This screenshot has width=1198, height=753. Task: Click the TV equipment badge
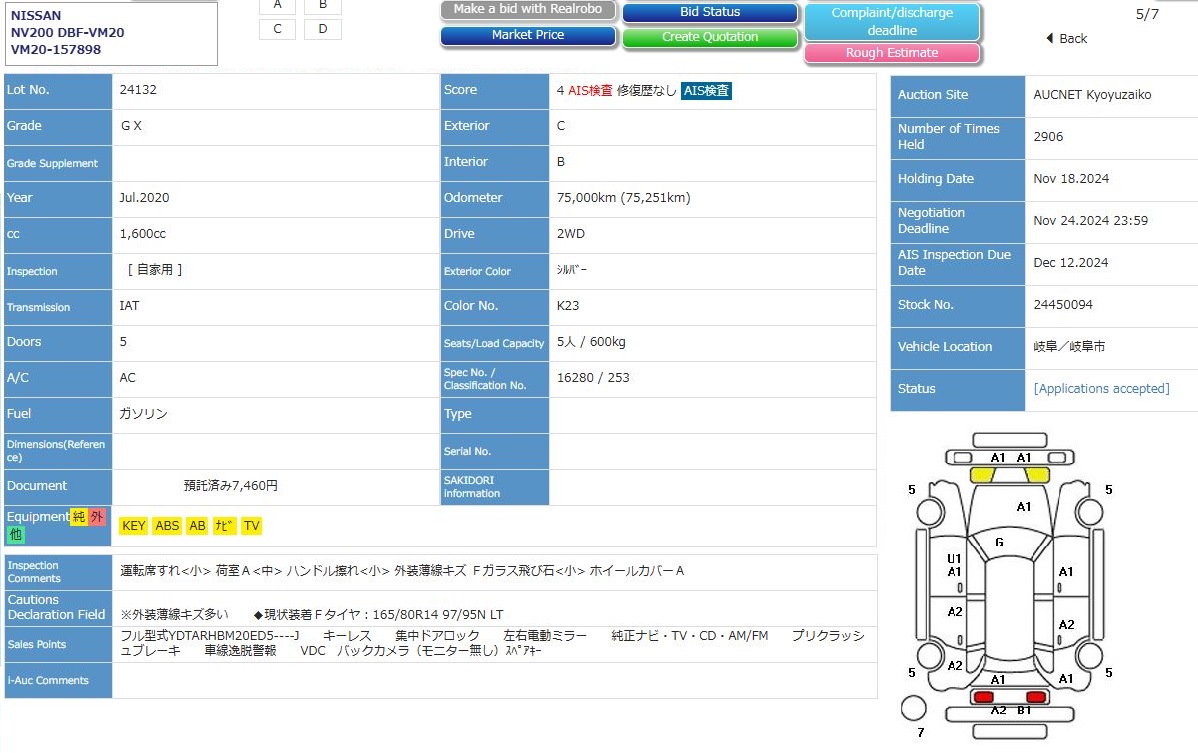click(251, 526)
